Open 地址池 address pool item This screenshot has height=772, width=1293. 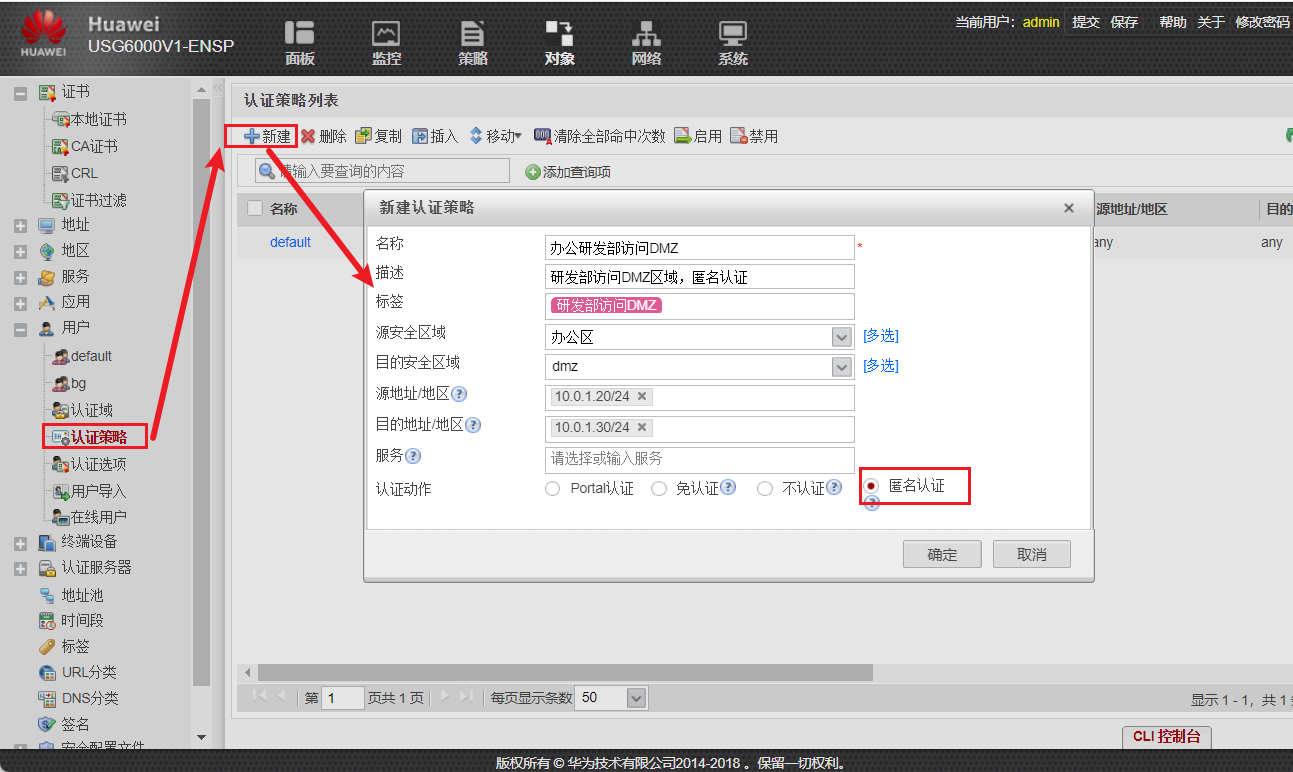(82, 595)
